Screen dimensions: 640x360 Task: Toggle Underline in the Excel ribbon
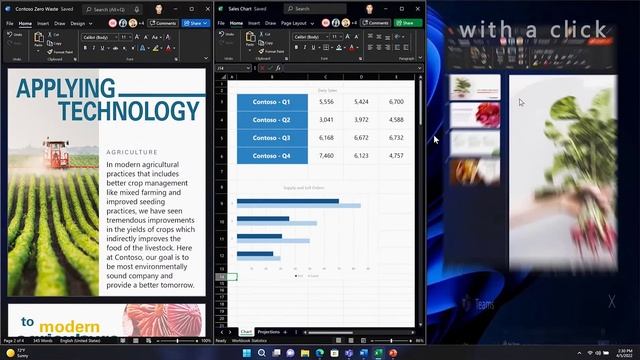tap(313, 48)
